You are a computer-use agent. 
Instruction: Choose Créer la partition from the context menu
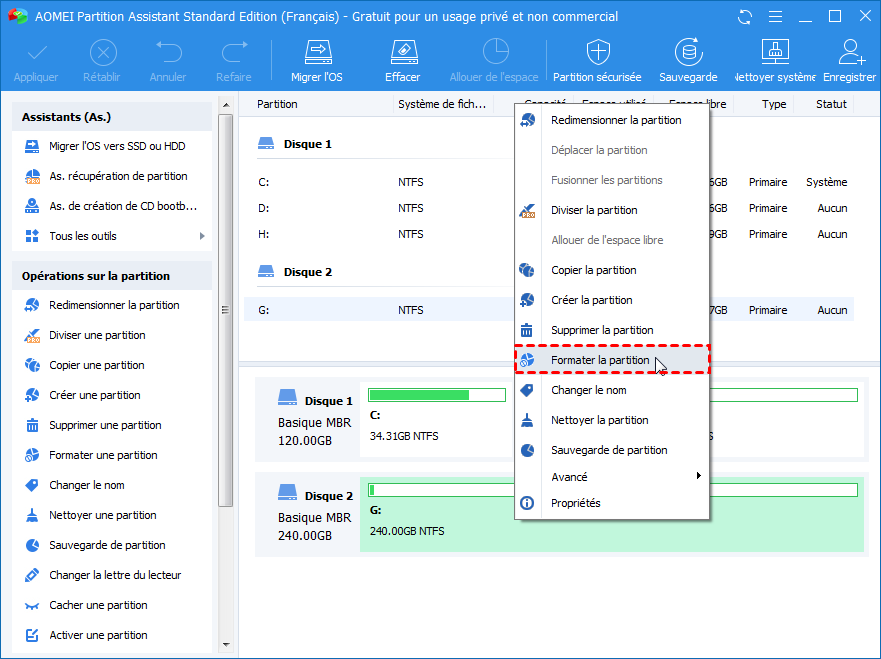612,300
